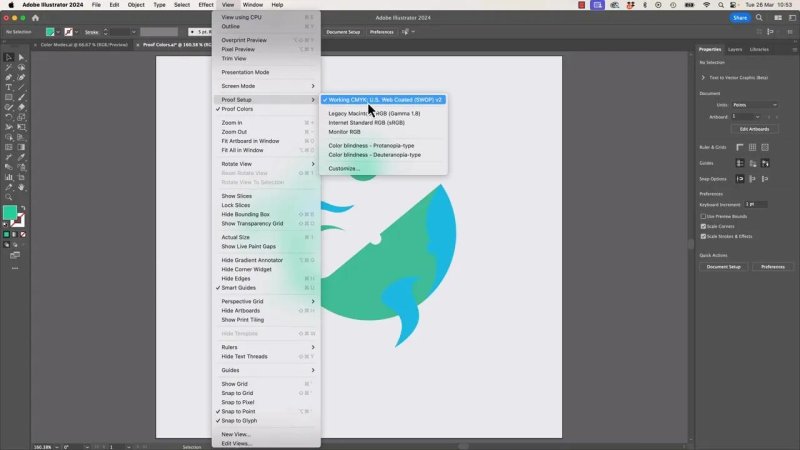
Task: Click Document Setup under Quick Actions
Action: pyautogui.click(x=723, y=267)
